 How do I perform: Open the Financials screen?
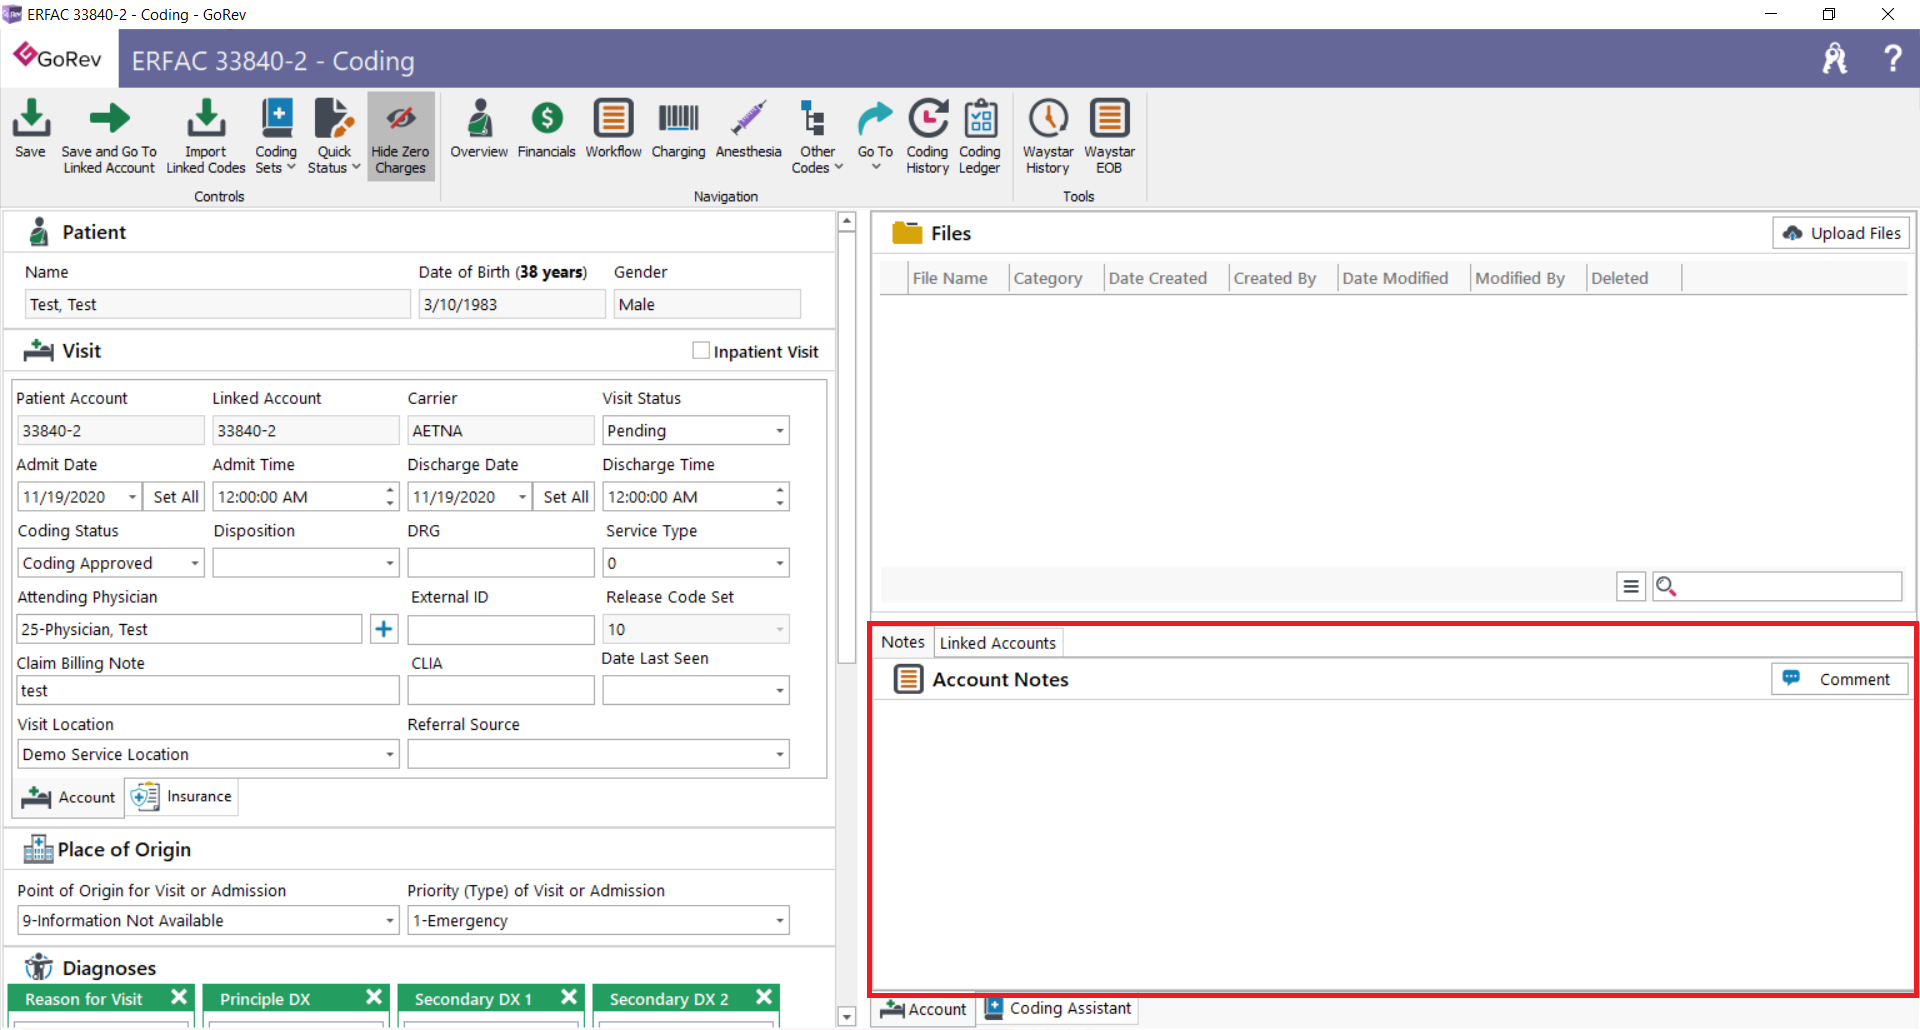(x=546, y=128)
